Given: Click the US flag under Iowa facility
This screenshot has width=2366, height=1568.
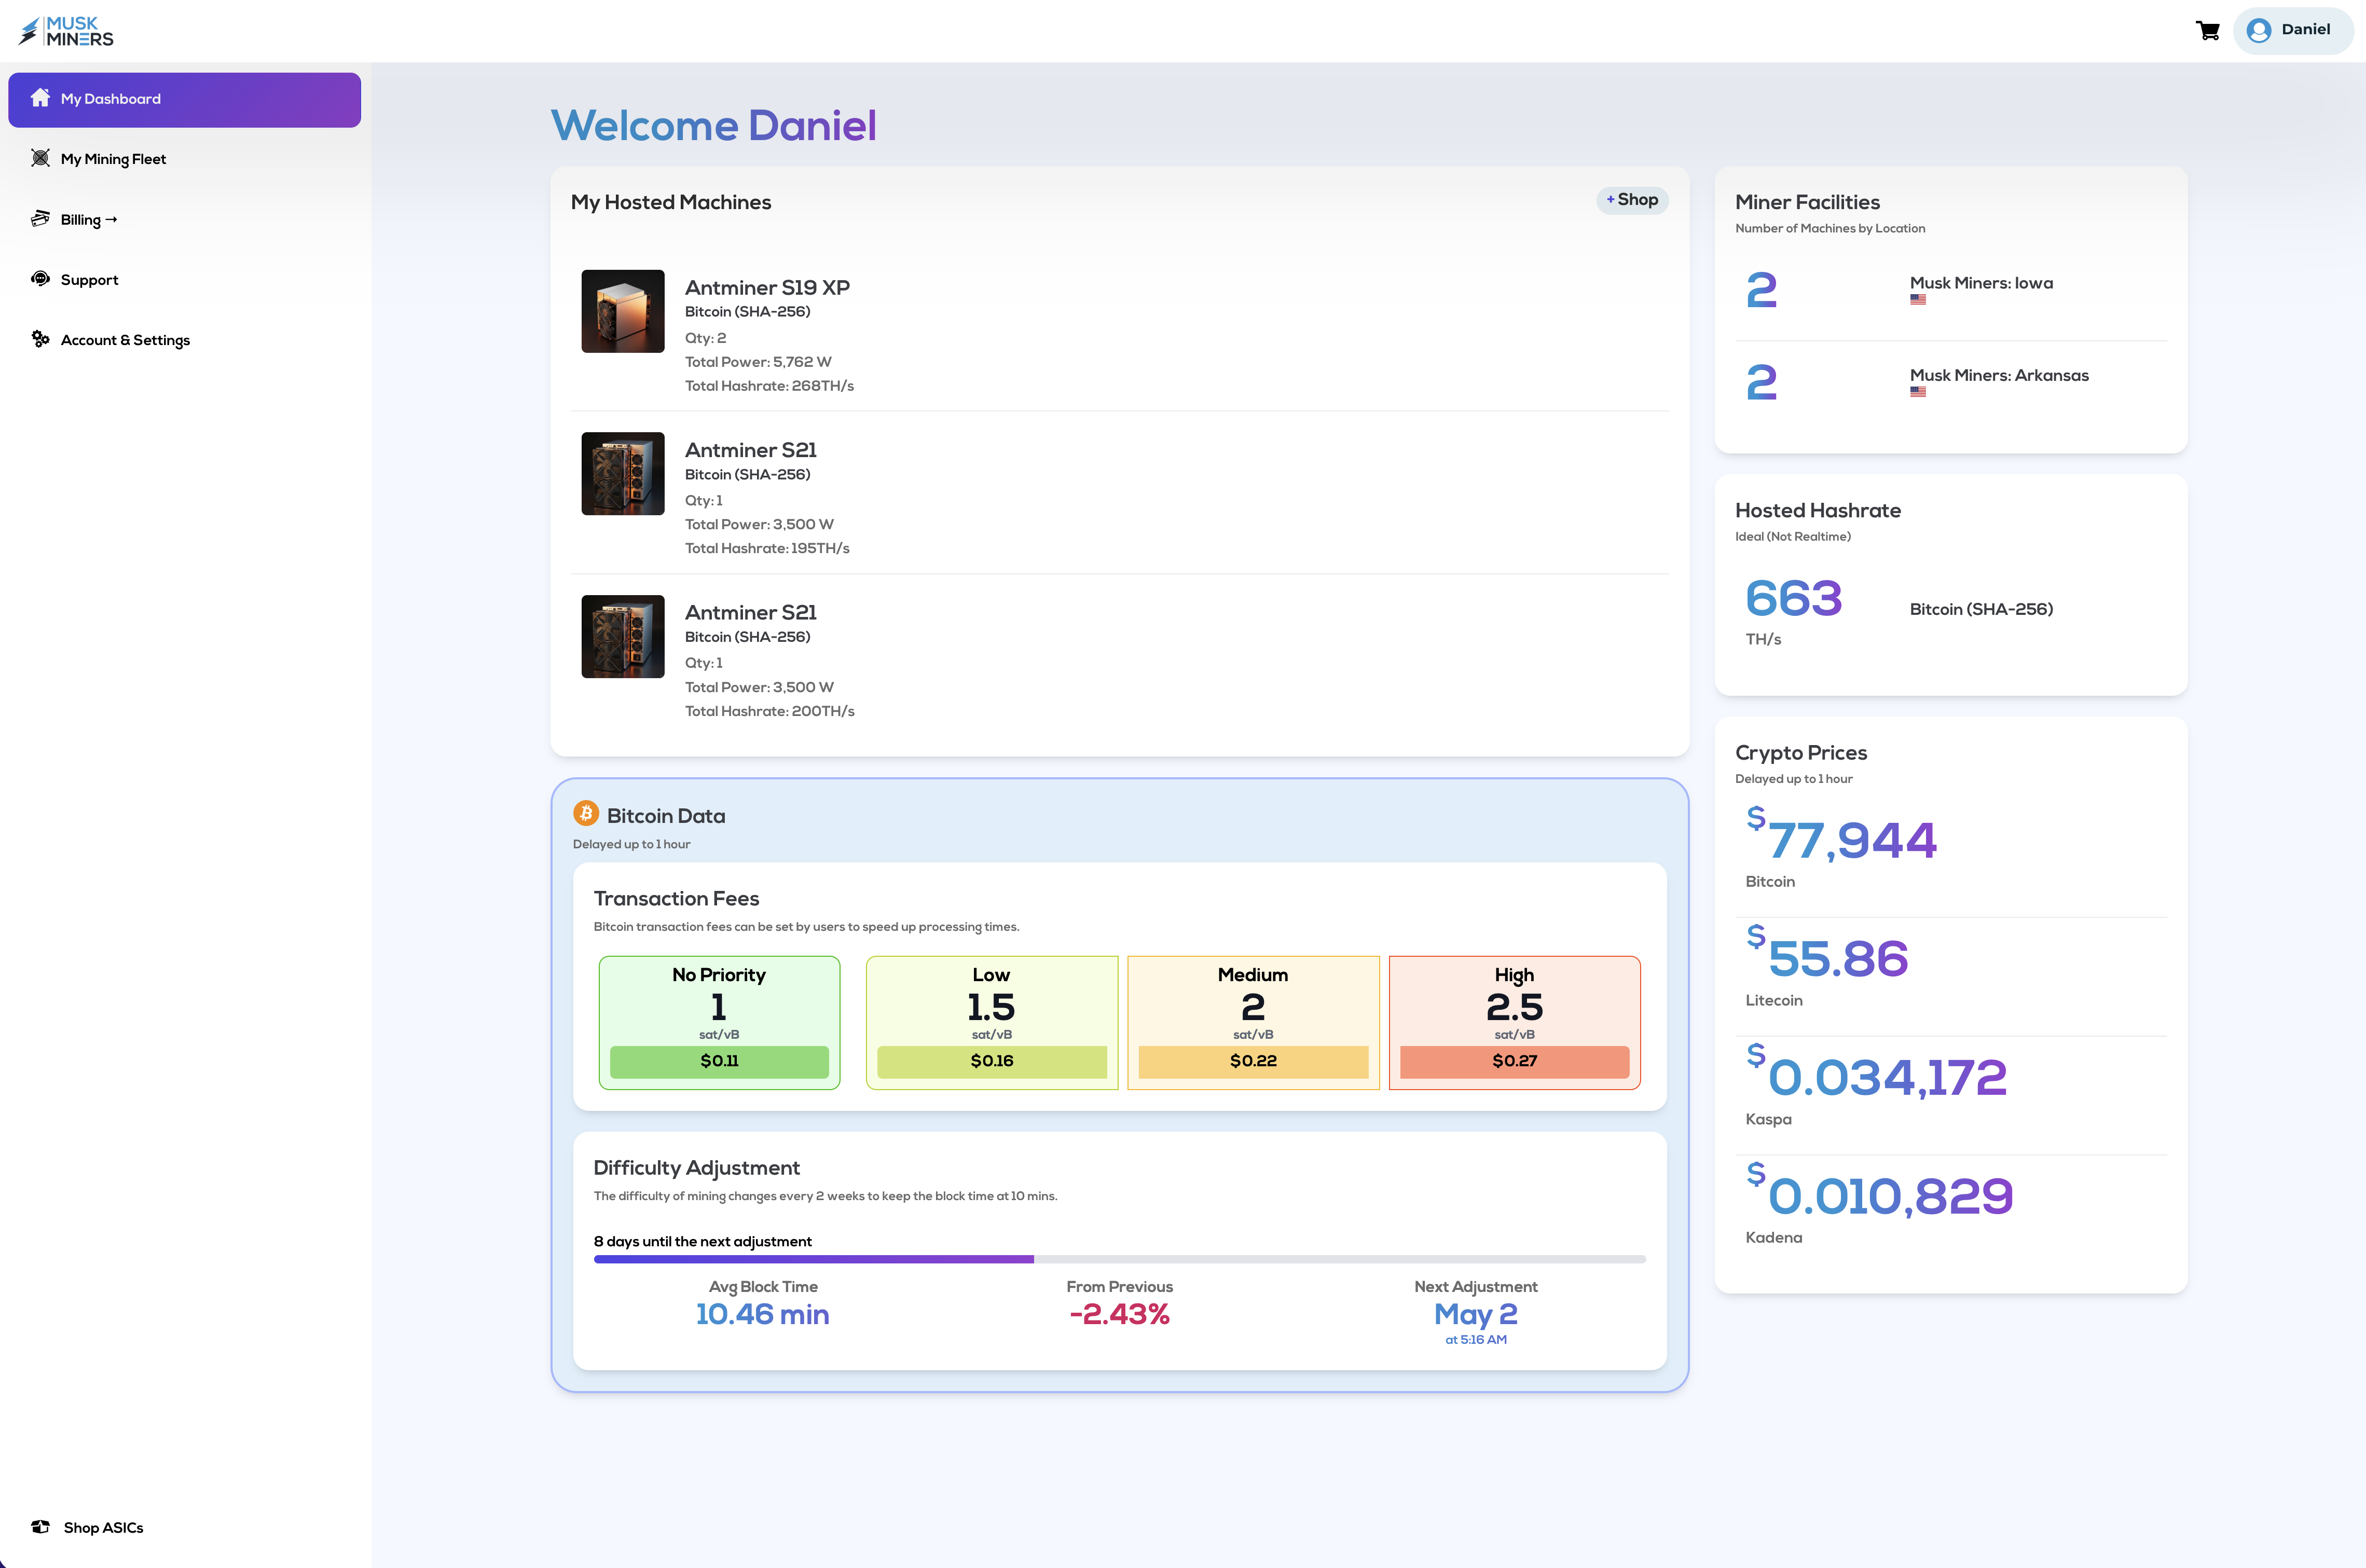Looking at the screenshot, I should pyautogui.click(x=1918, y=299).
